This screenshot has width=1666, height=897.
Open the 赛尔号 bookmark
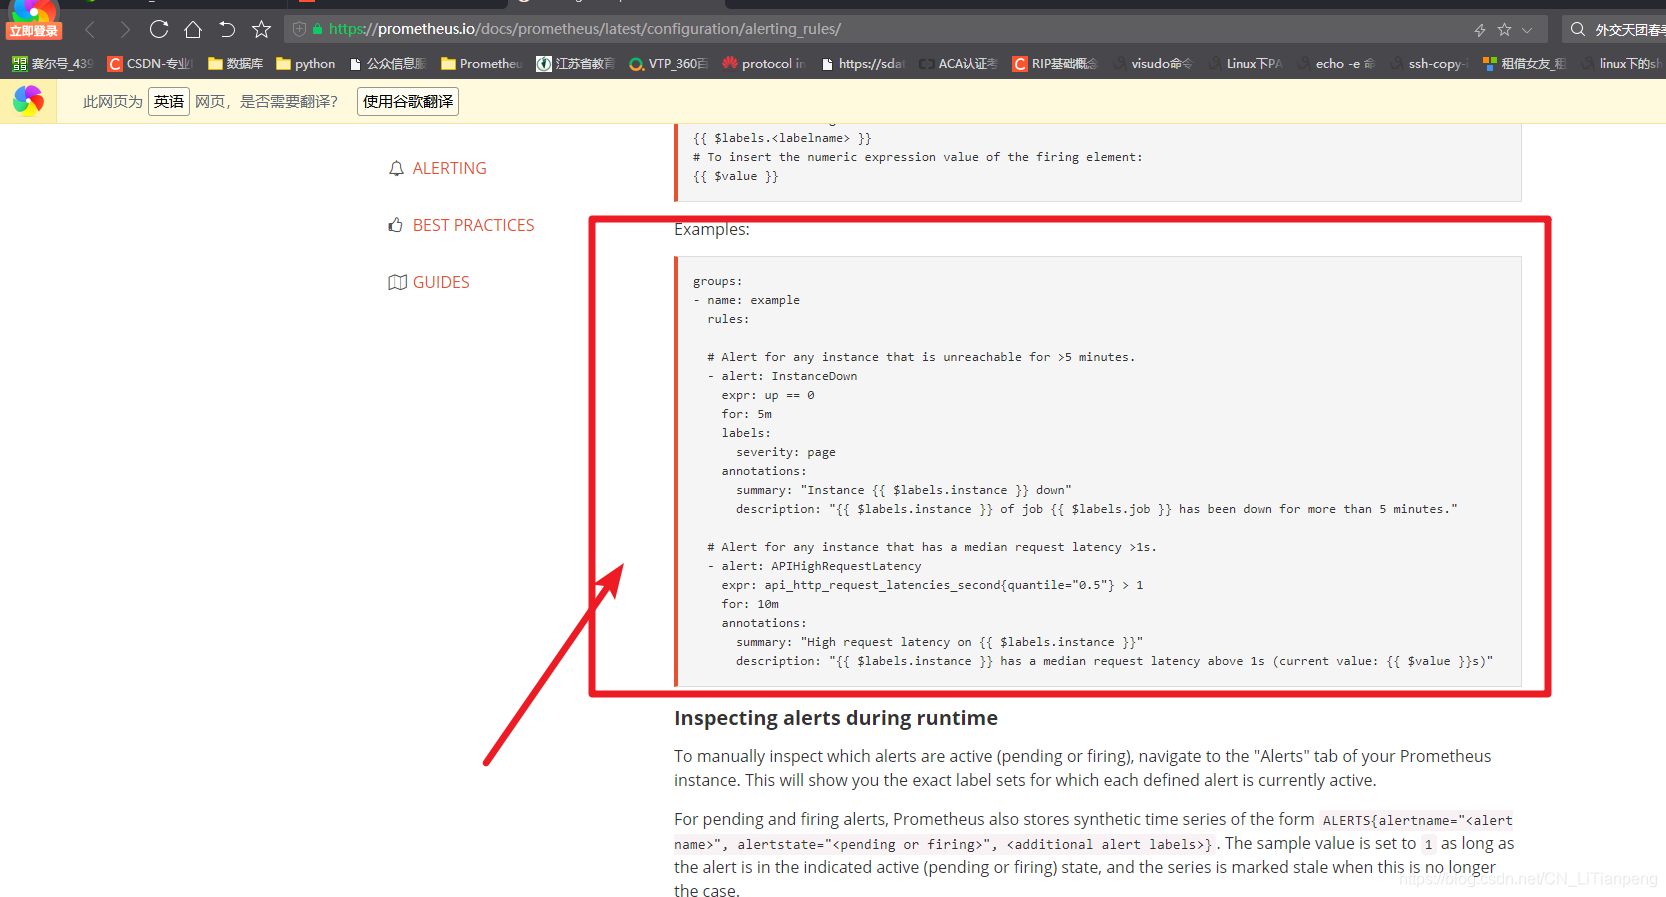[x=52, y=63]
